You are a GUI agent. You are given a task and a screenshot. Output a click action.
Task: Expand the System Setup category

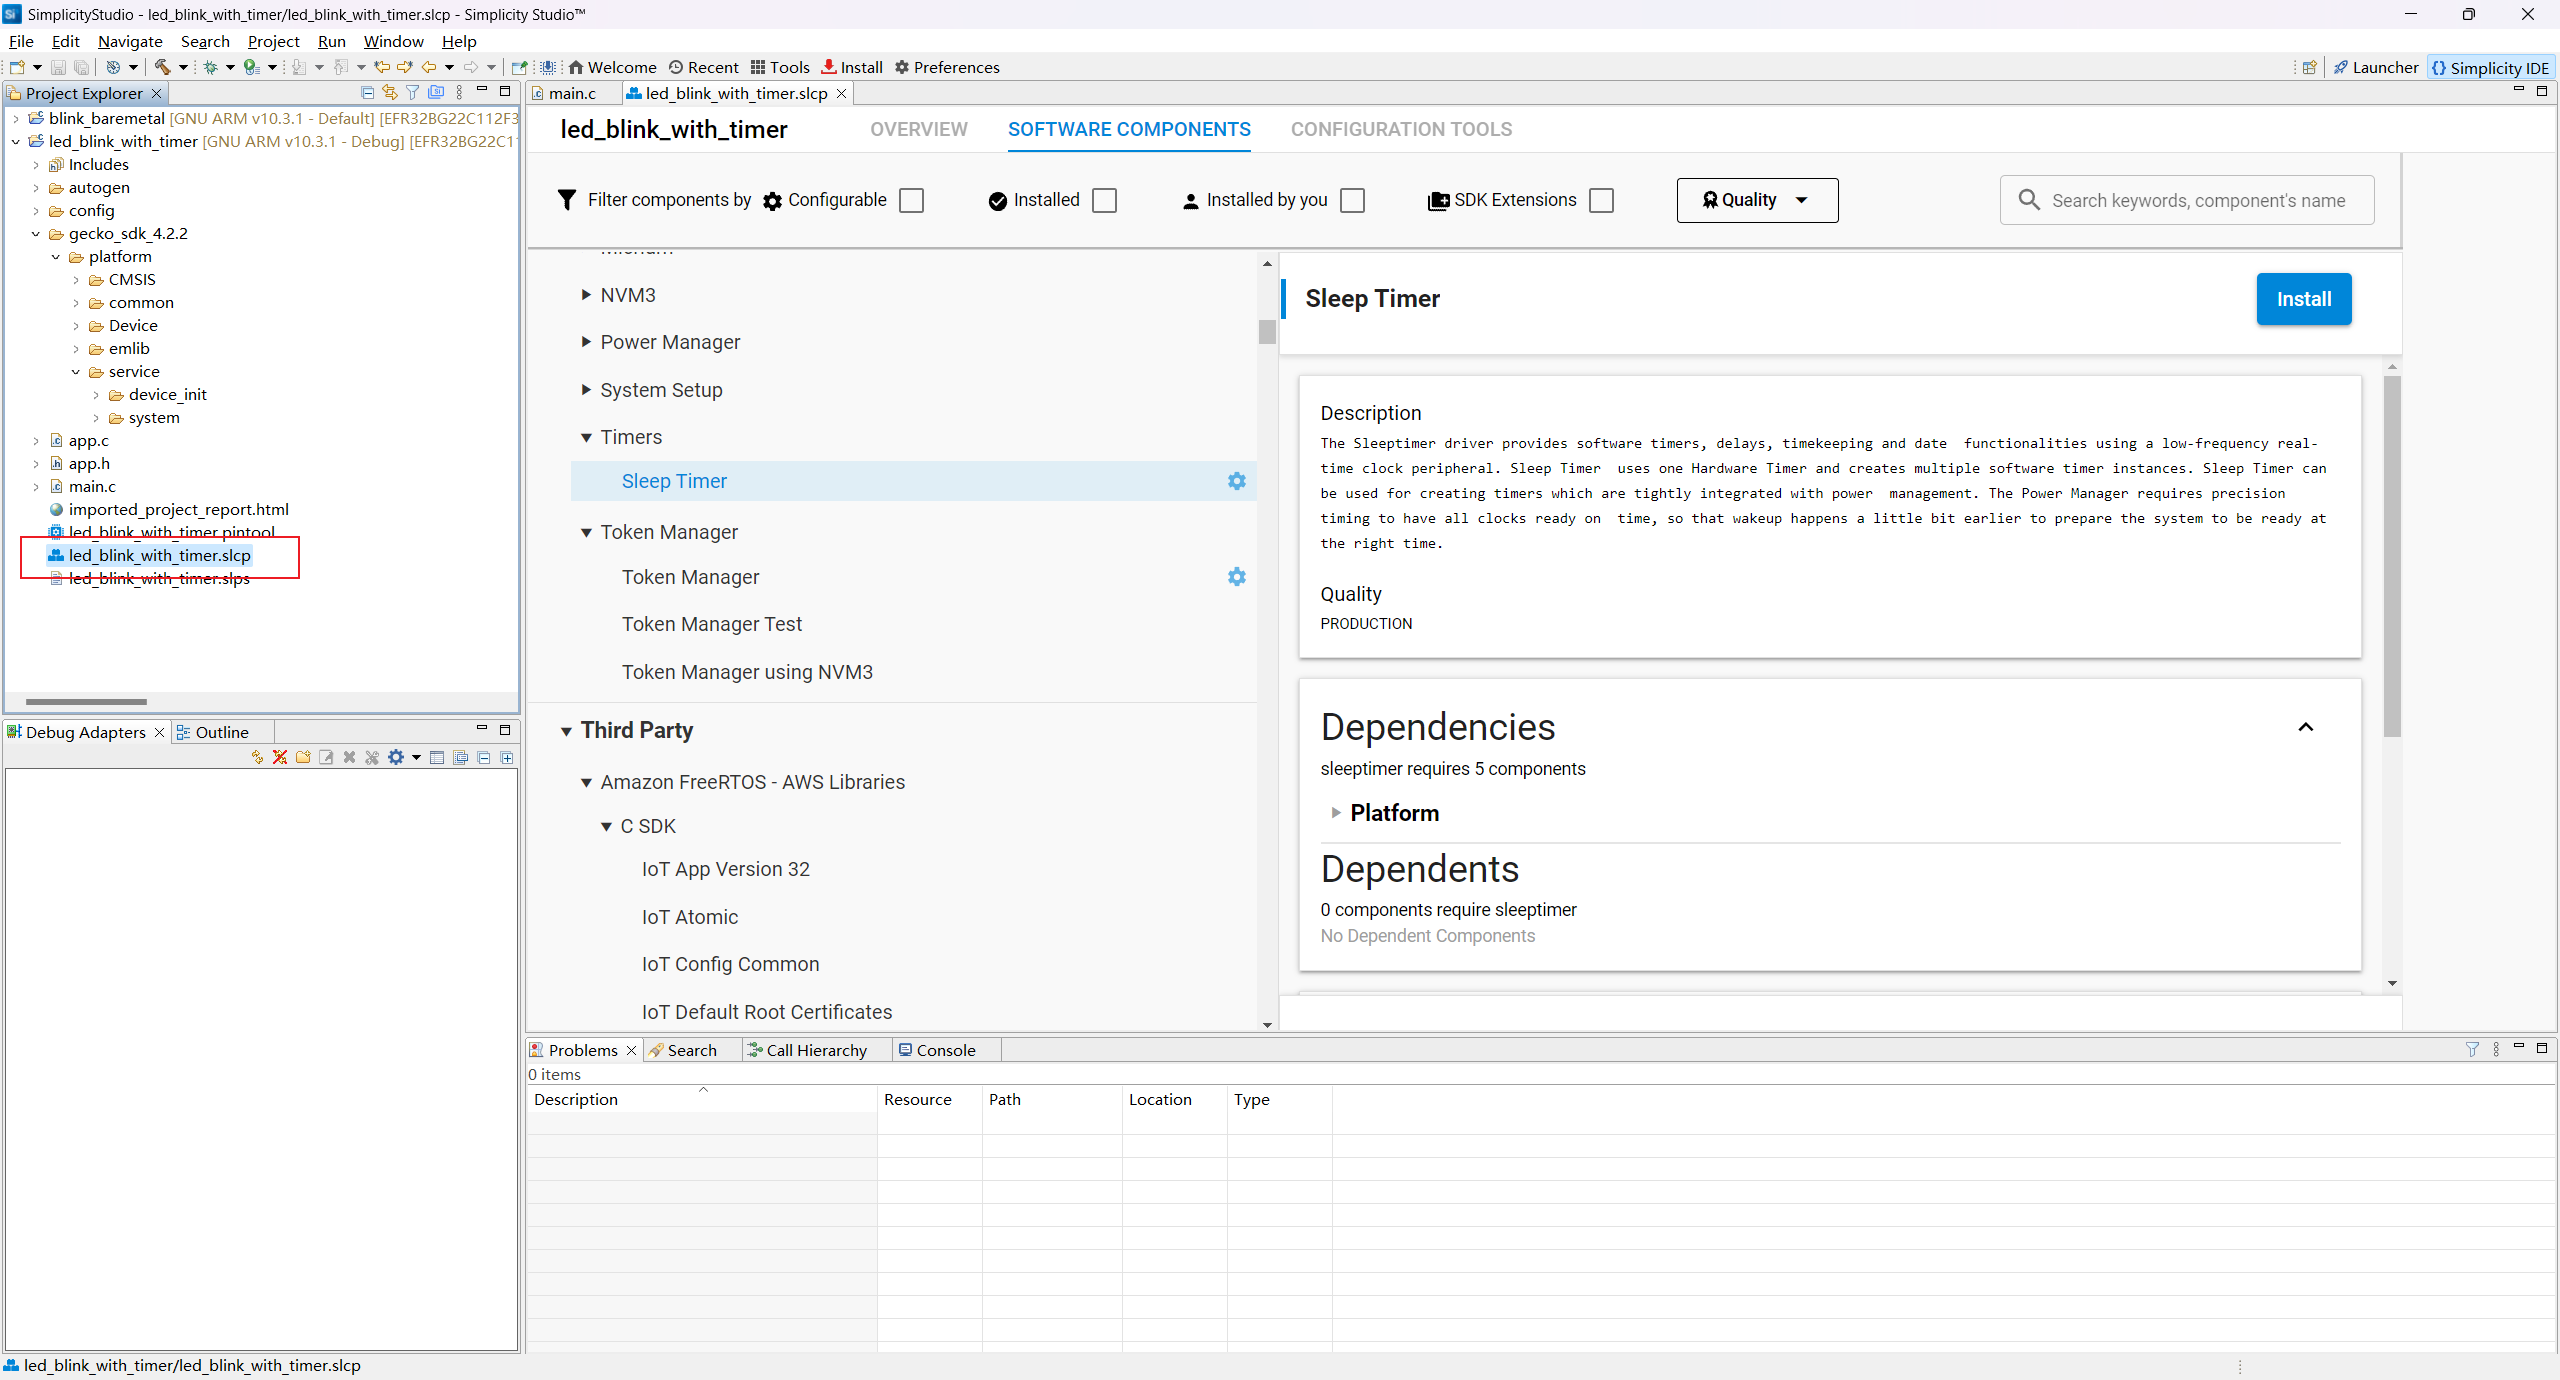coord(586,390)
